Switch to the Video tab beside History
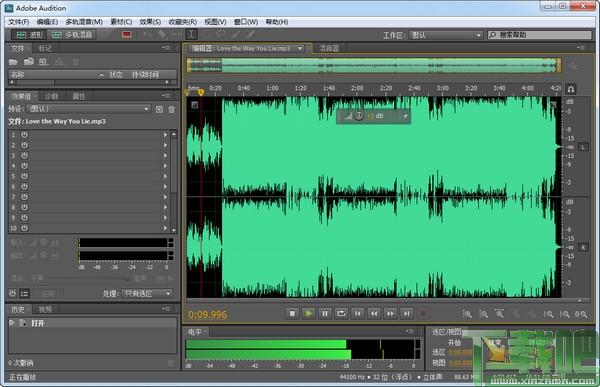This screenshot has width=600, height=387. pyautogui.click(x=45, y=309)
